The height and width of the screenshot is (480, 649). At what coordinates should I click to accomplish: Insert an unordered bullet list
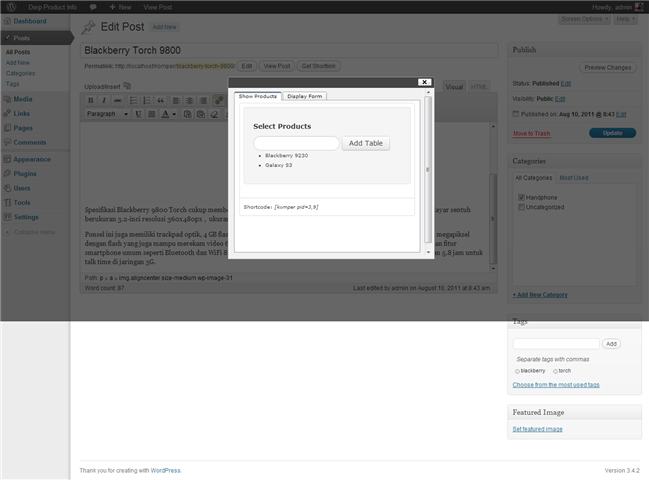133,100
